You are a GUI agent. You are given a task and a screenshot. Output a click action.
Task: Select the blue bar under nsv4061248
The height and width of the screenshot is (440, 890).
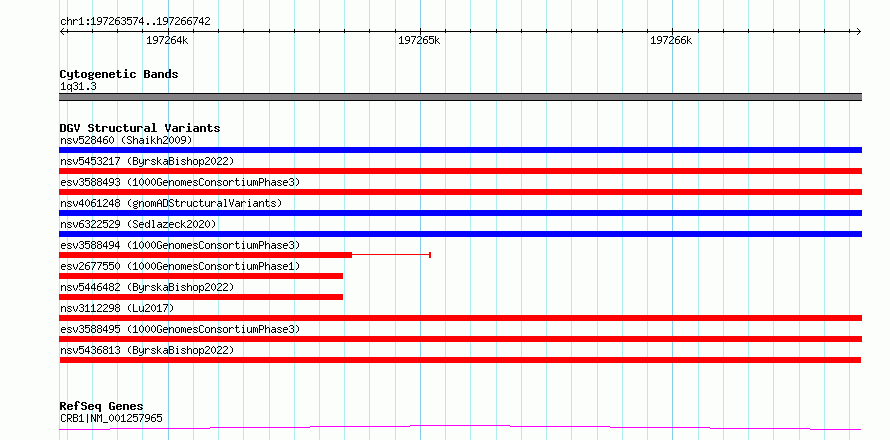(x=460, y=213)
